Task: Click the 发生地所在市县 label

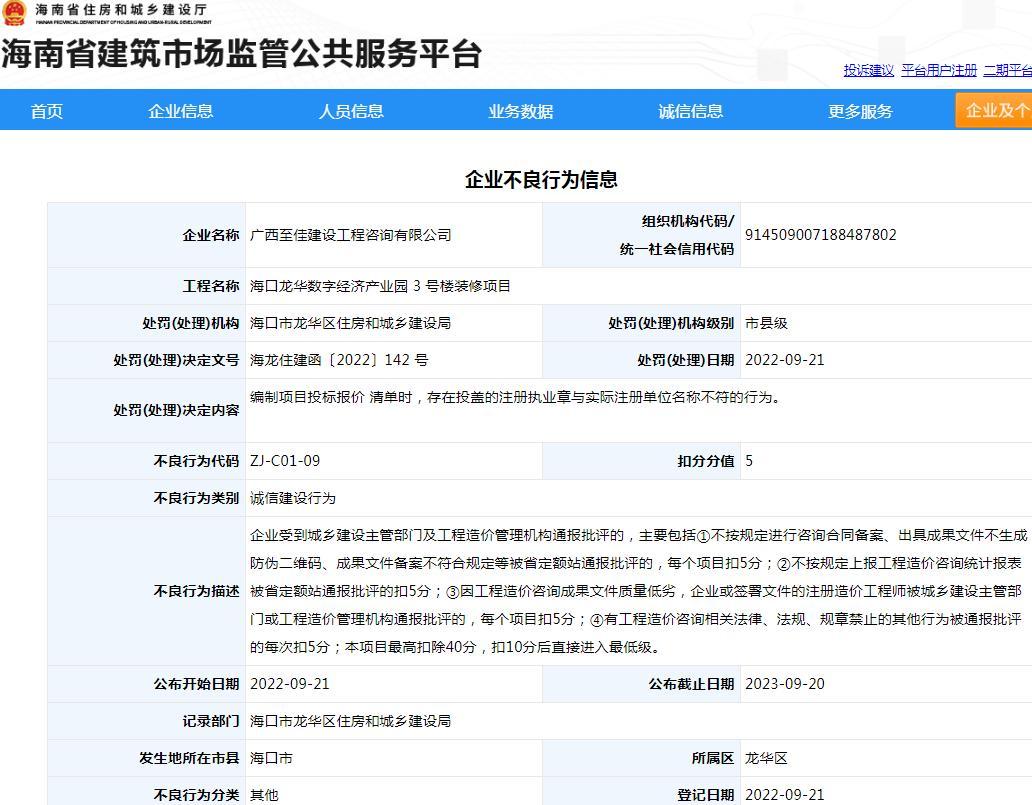Action: [189, 758]
